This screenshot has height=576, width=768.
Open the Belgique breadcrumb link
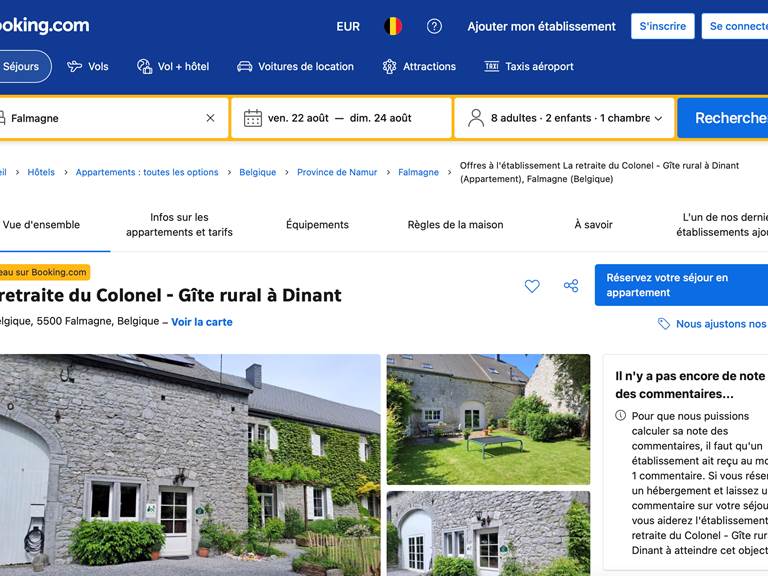tap(258, 172)
